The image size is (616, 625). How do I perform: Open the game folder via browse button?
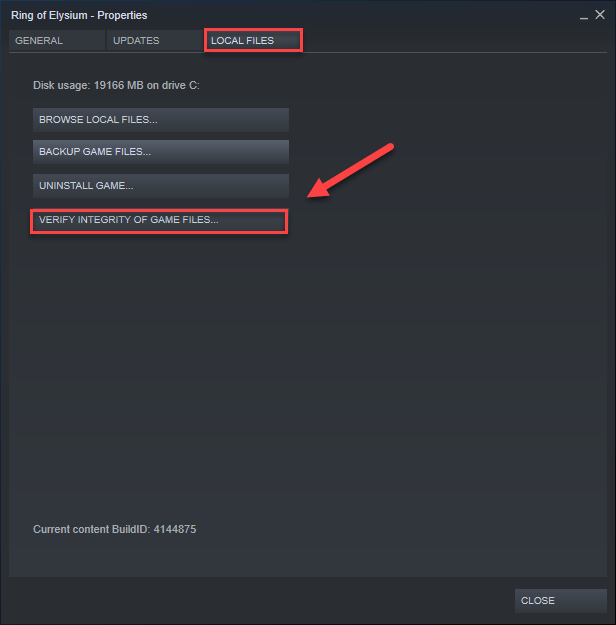[161, 120]
